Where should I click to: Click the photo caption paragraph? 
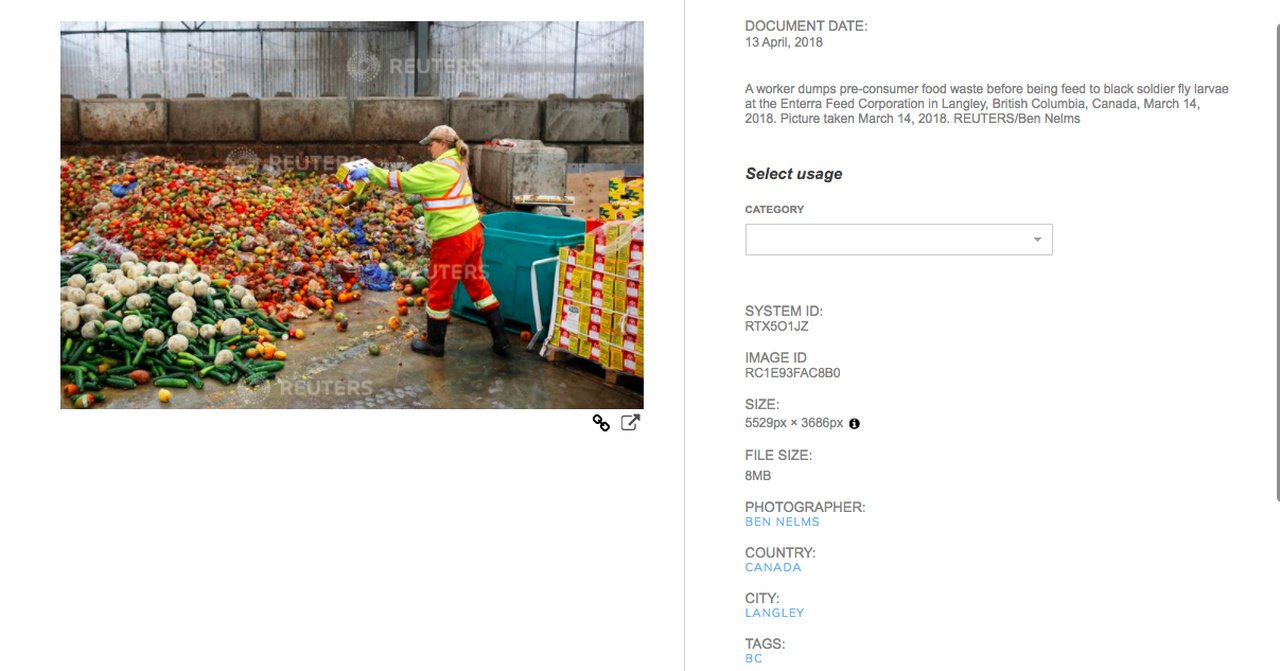pos(986,104)
